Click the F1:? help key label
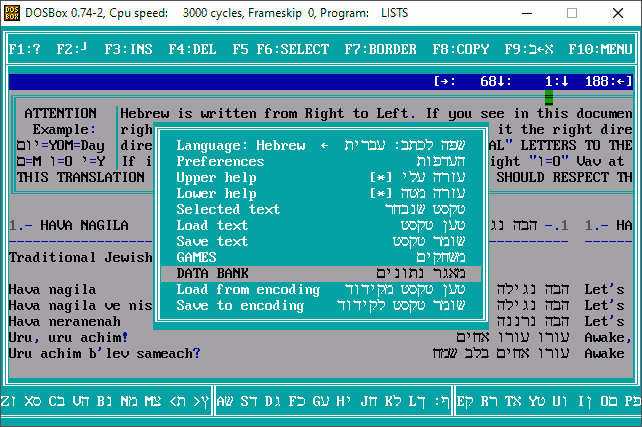Image resolution: width=642 pixels, height=427 pixels. (x=25, y=50)
